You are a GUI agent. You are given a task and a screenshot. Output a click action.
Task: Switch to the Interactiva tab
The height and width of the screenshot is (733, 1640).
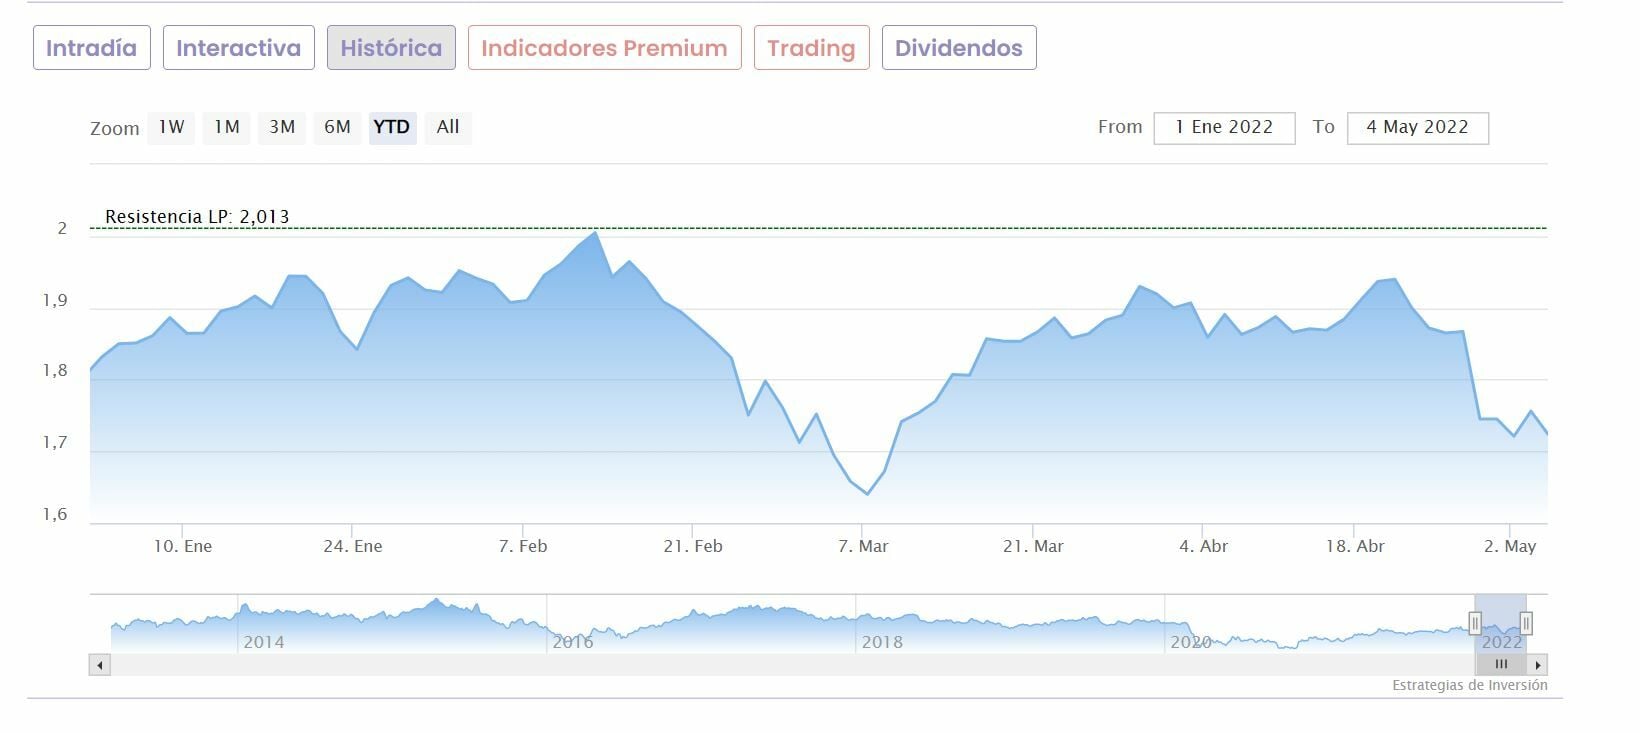click(x=238, y=48)
